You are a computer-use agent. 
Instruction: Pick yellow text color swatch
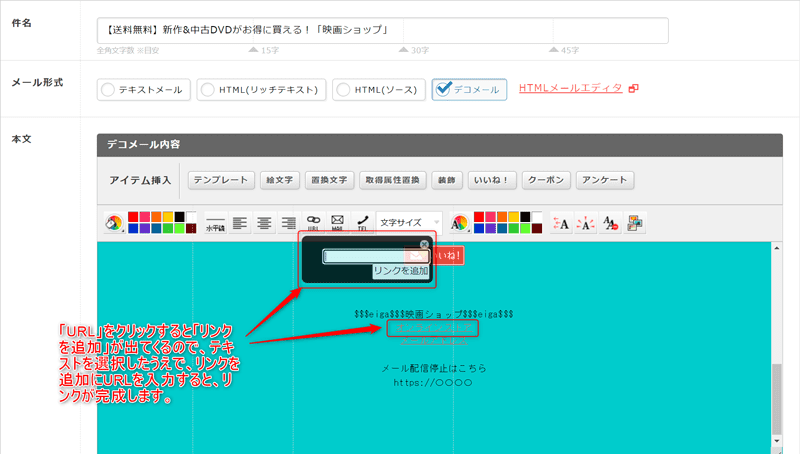tap(513, 217)
